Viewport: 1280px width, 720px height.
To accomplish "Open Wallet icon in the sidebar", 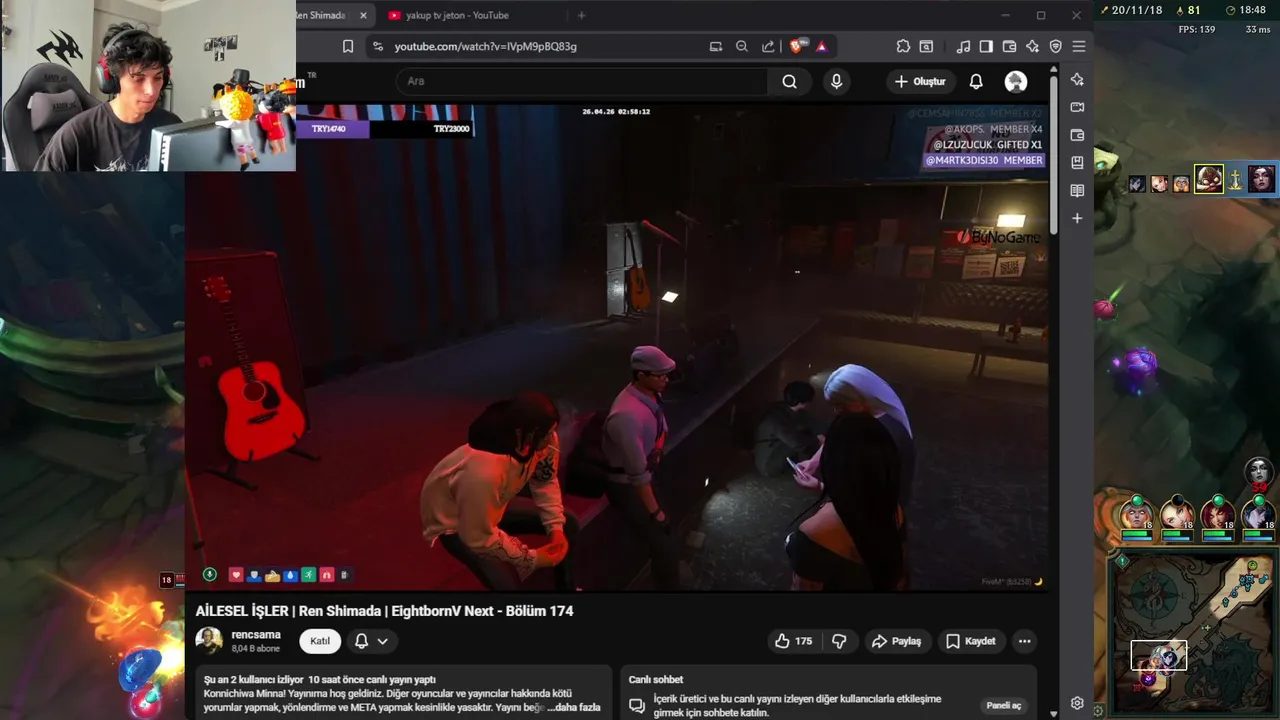I will (1077, 135).
